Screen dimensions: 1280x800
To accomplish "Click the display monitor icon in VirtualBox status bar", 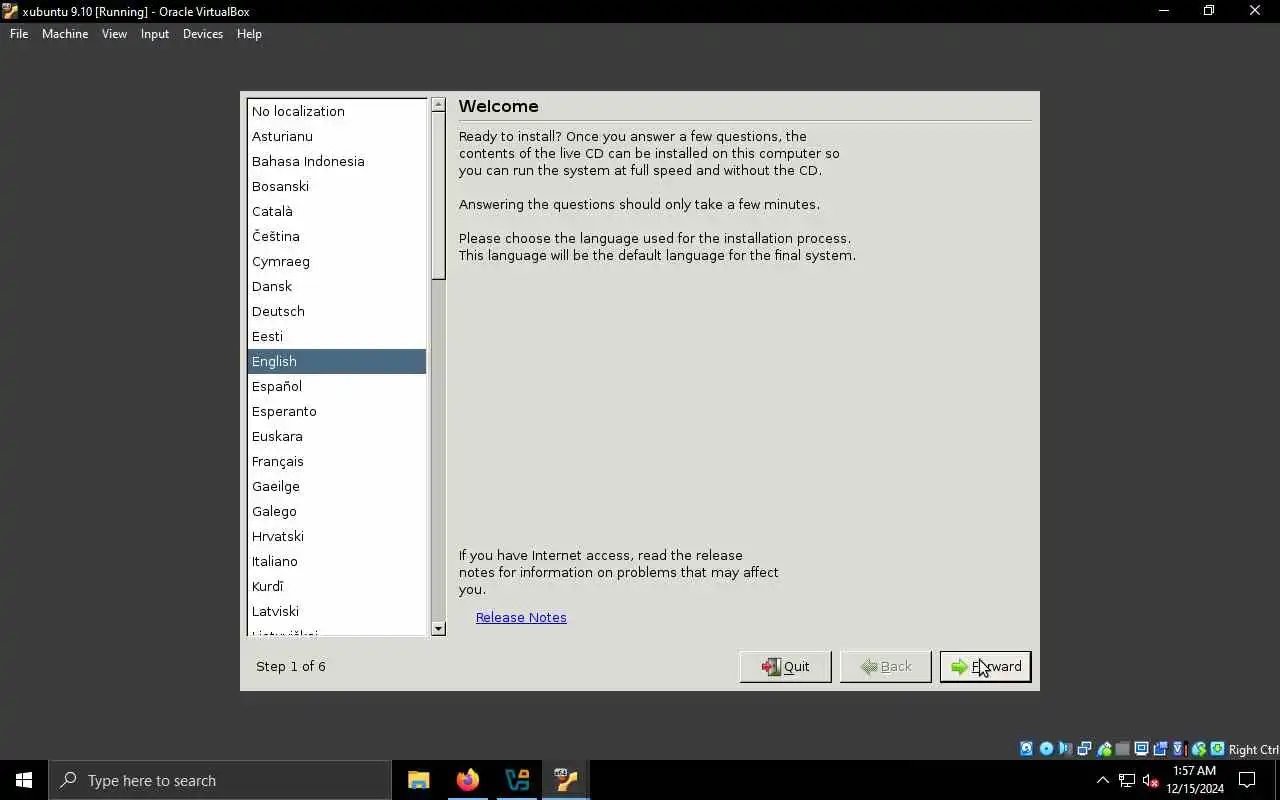I will pos(1141,749).
